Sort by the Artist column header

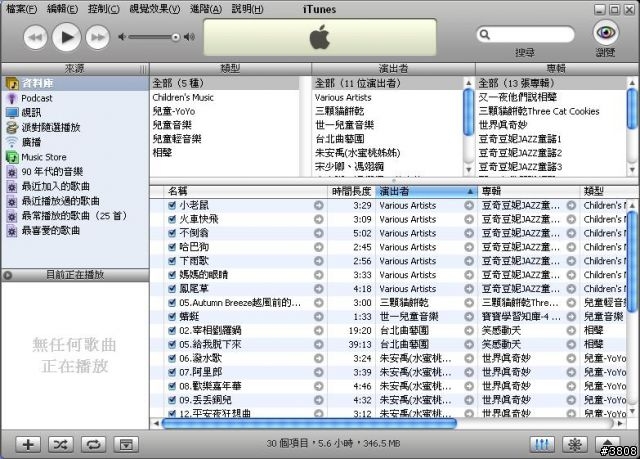[427, 191]
